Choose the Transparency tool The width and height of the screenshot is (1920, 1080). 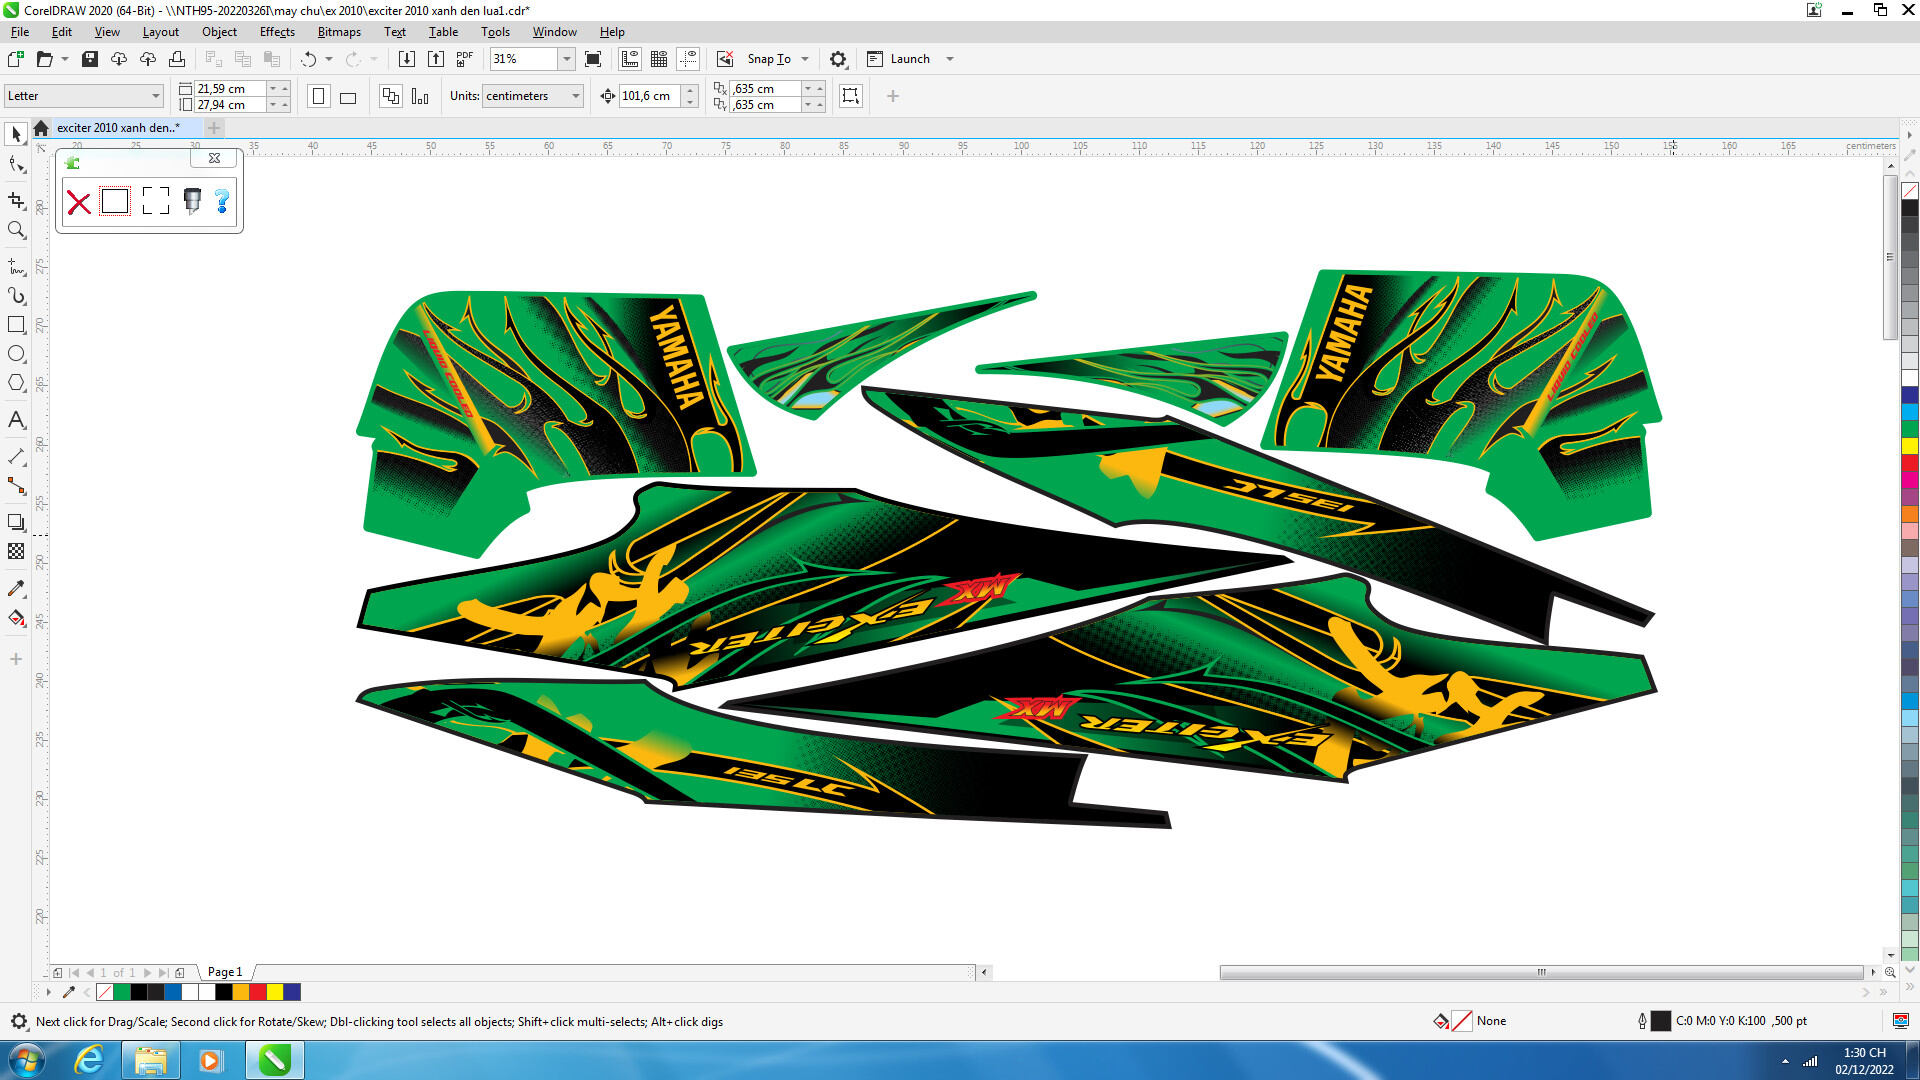coord(16,551)
